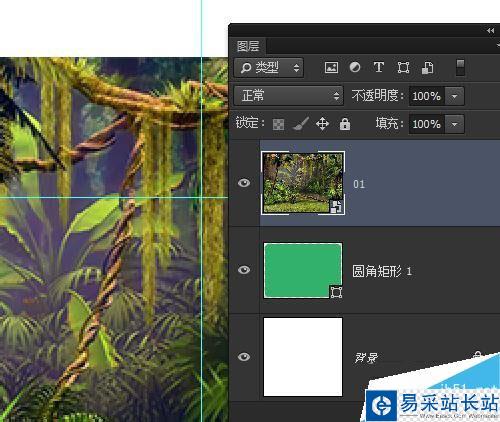Screen dimensions: 500x422
Task: Filter layers by pixel layer icon
Action: [x=331, y=68]
